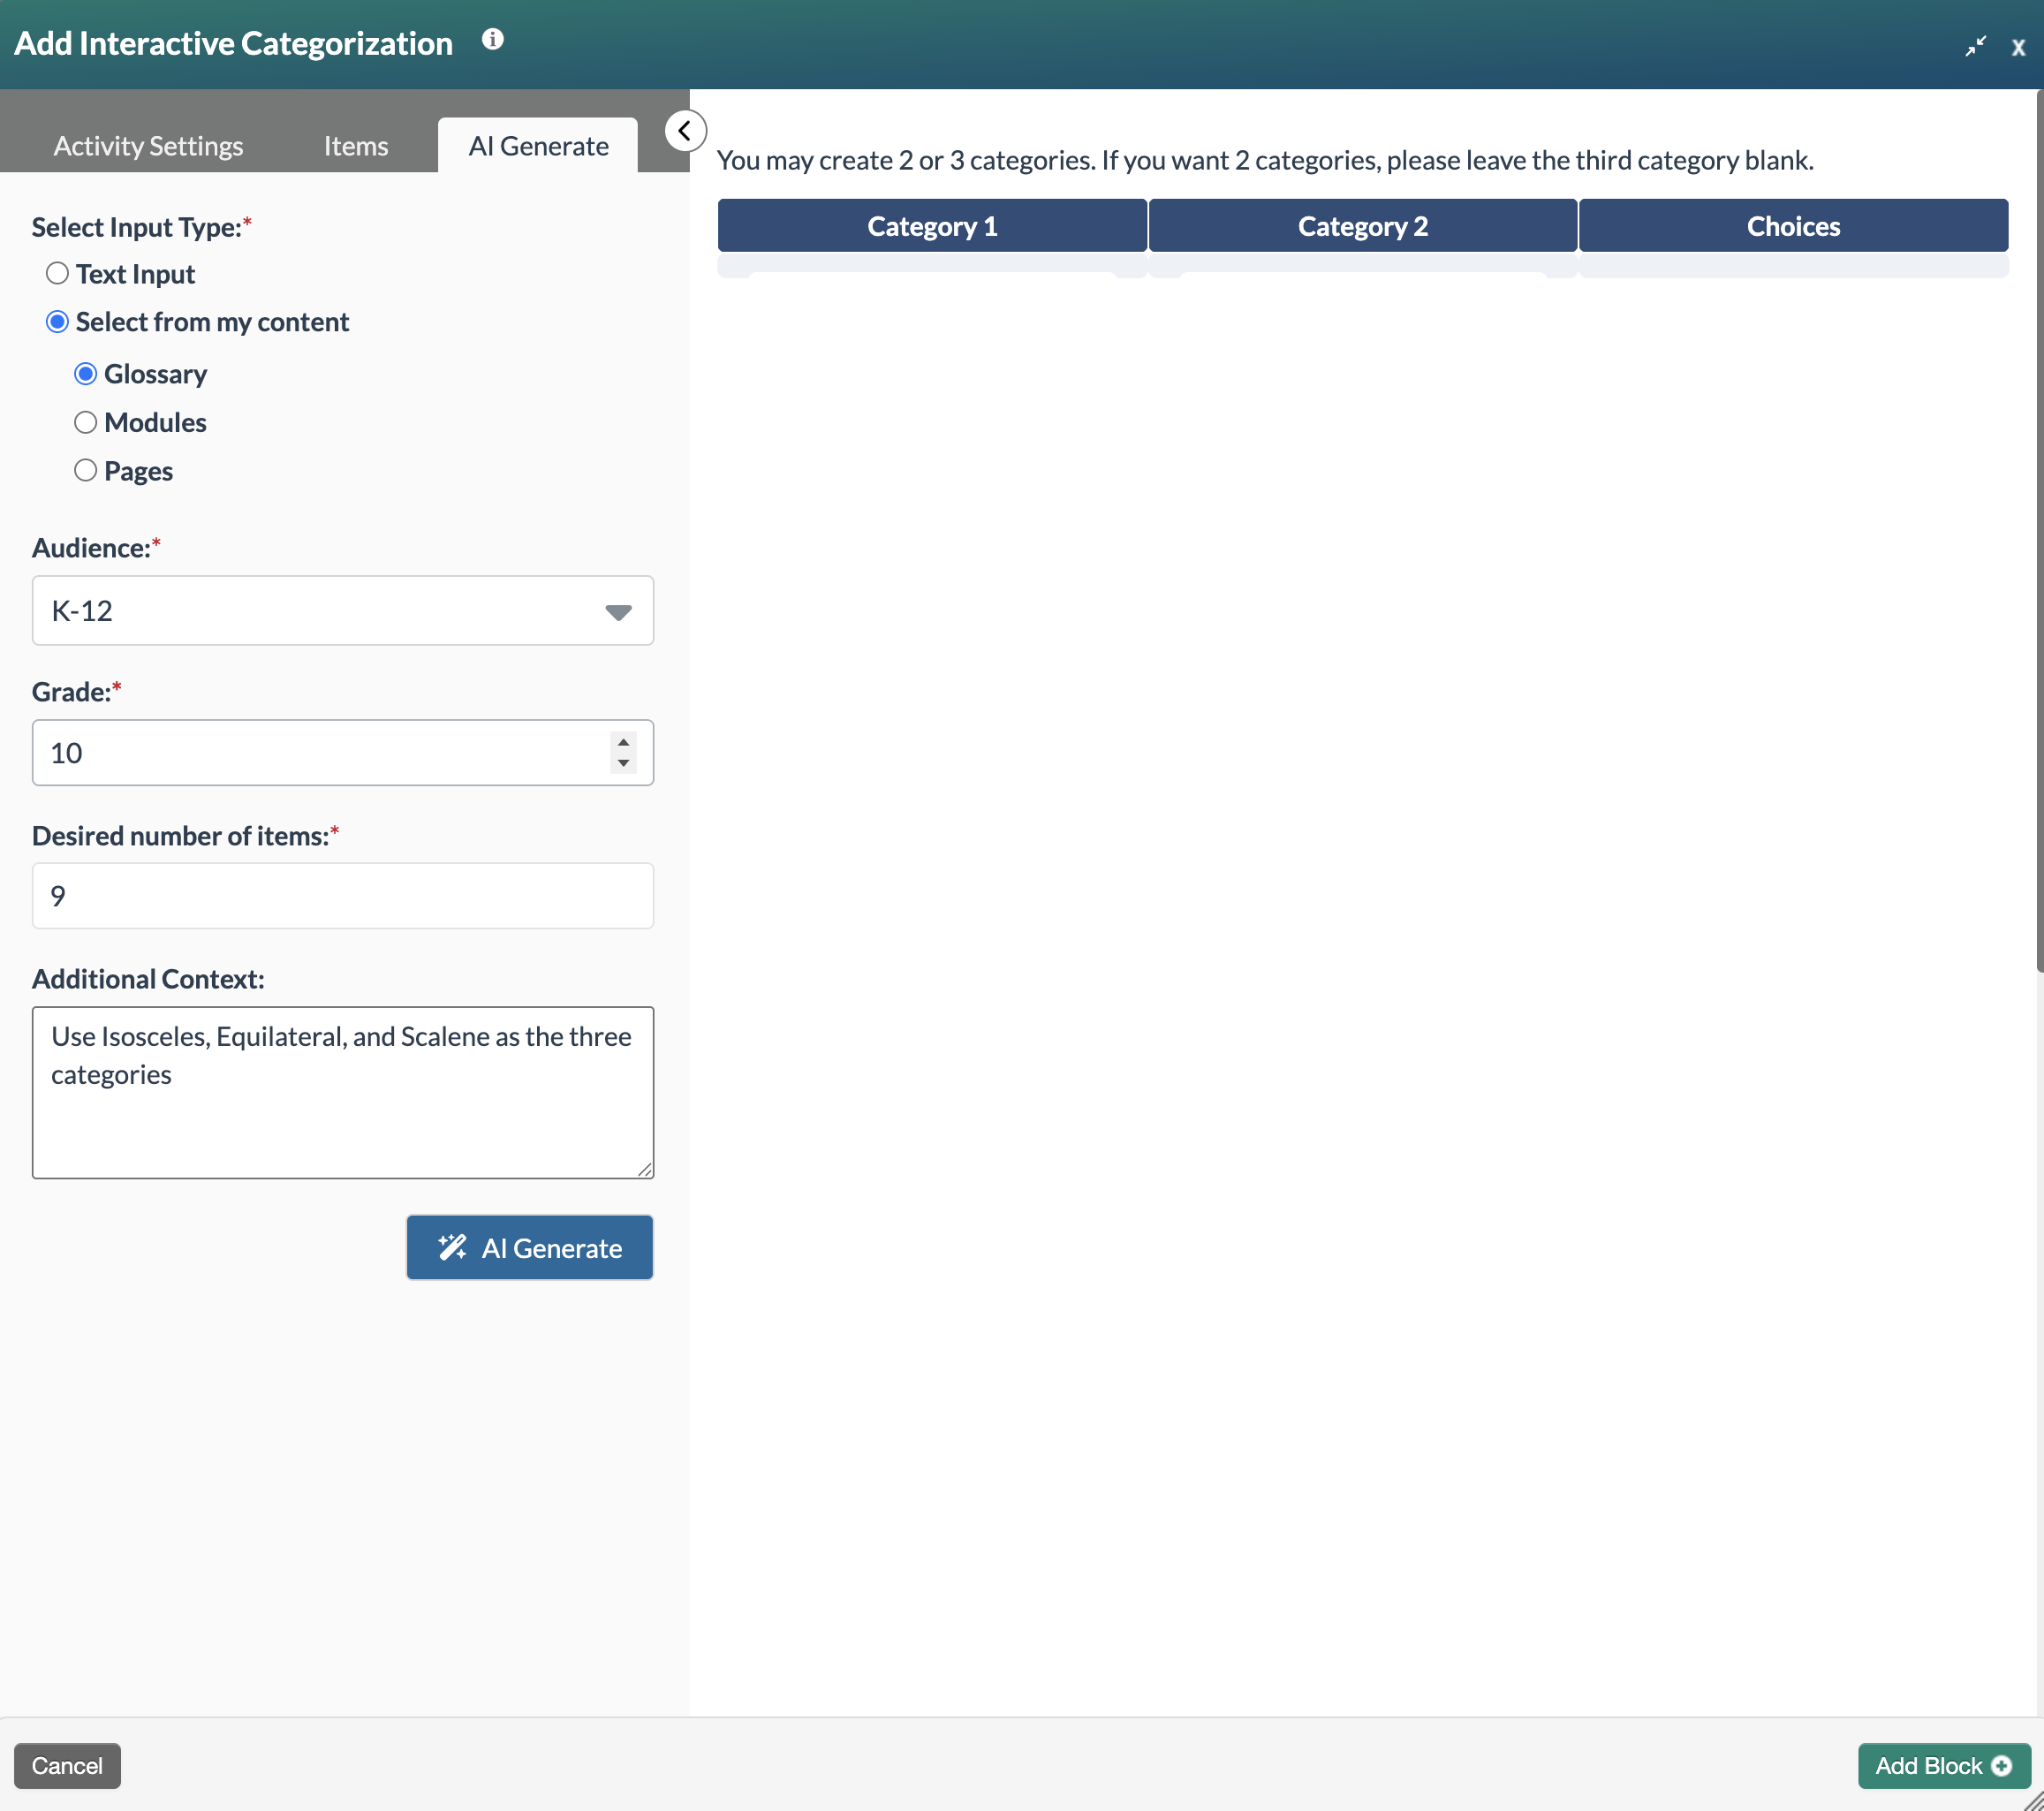
Task: Open the AI Generate tab
Action: (538, 145)
